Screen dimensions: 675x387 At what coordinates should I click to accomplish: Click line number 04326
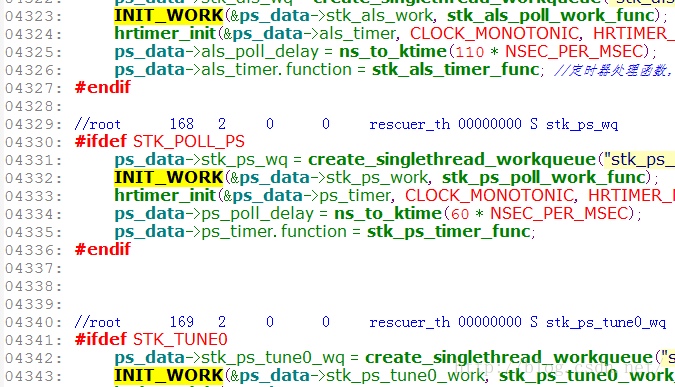33,71
